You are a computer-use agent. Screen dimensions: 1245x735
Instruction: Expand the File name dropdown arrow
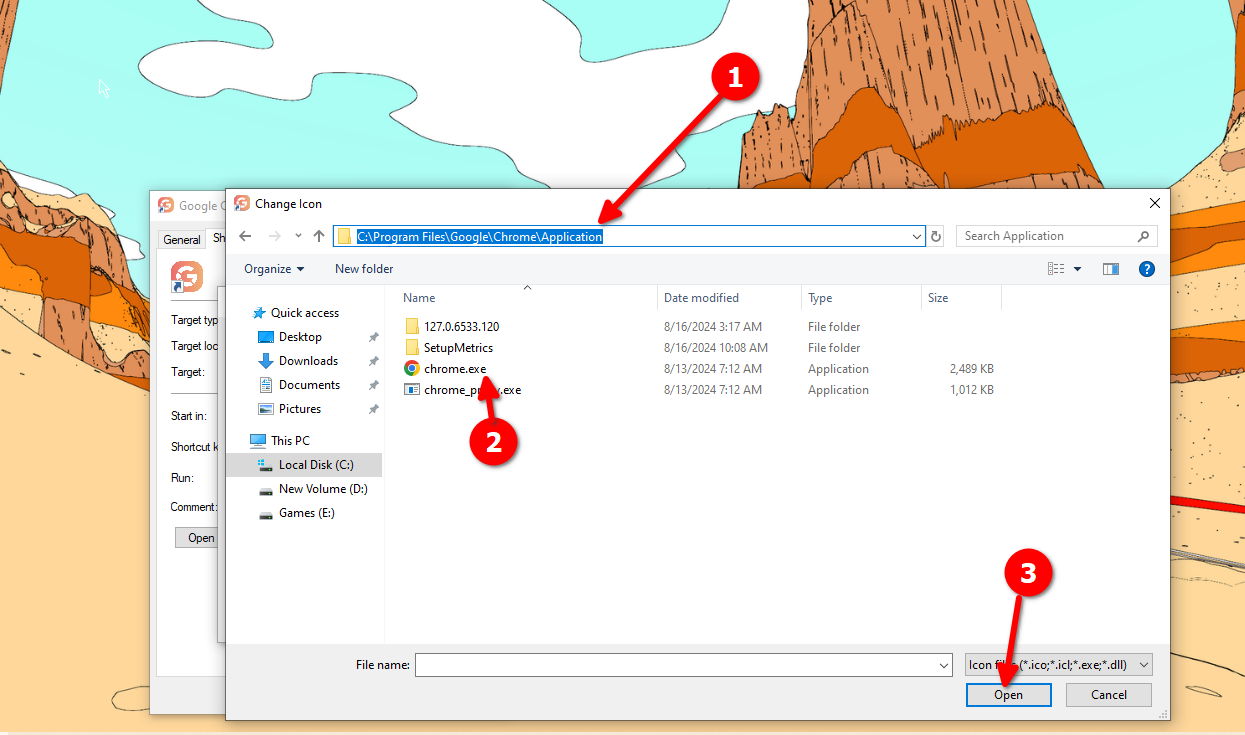(945, 665)
